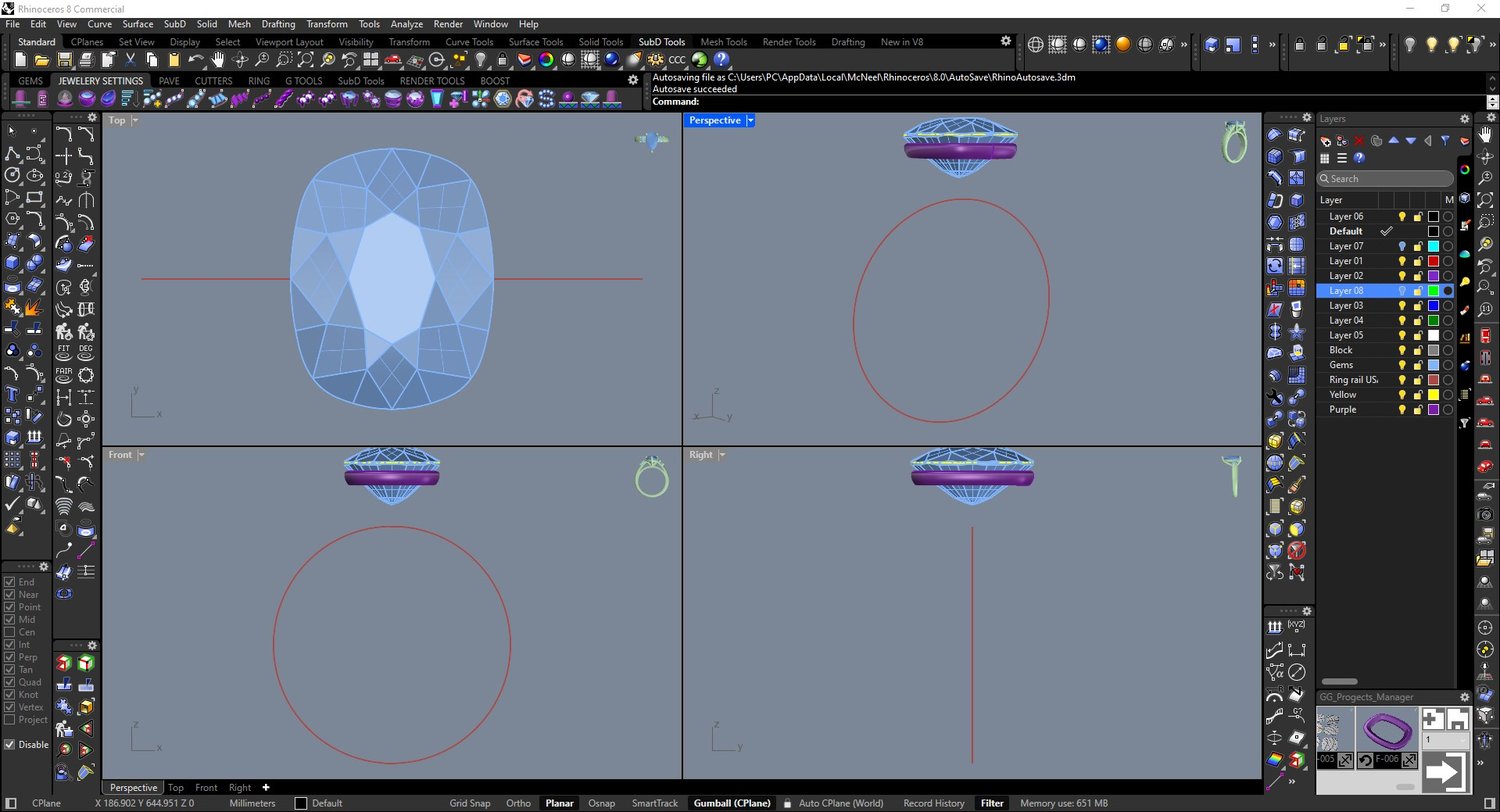
Task: Toggle the Mid osnap checkbox
Action: tap(10, 619)
